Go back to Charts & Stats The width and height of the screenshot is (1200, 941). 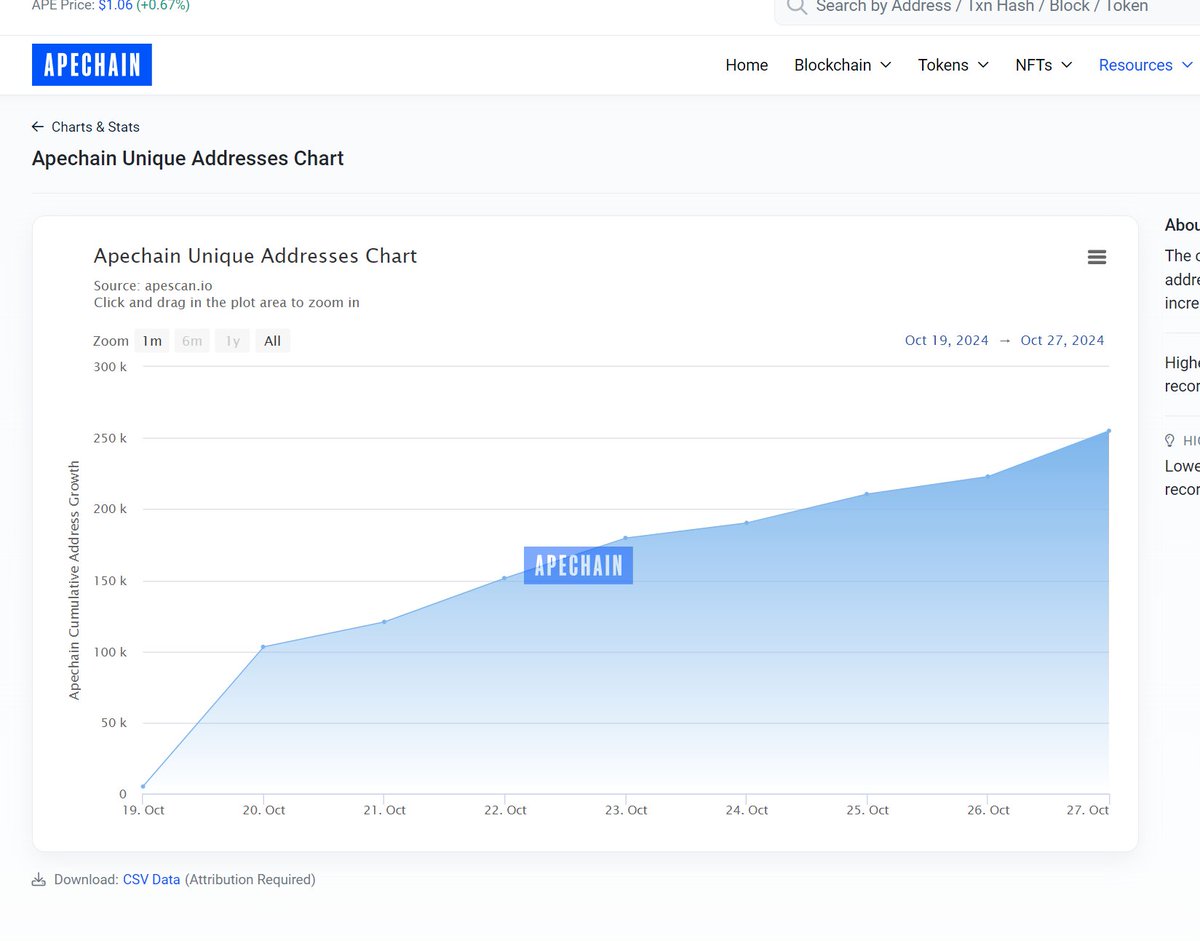click(96, 127)
